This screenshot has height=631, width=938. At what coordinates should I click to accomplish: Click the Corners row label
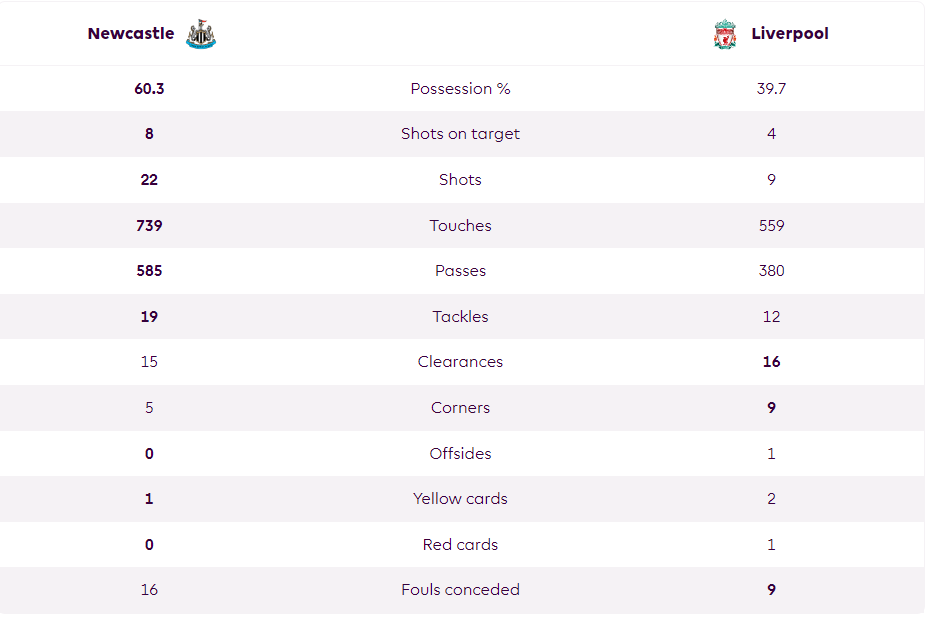[460, 408]
